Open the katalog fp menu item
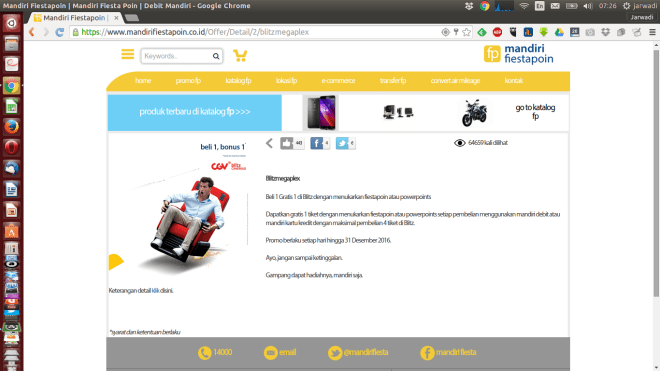The width and height of the screenshot is (660, 371). coord(238,80)
